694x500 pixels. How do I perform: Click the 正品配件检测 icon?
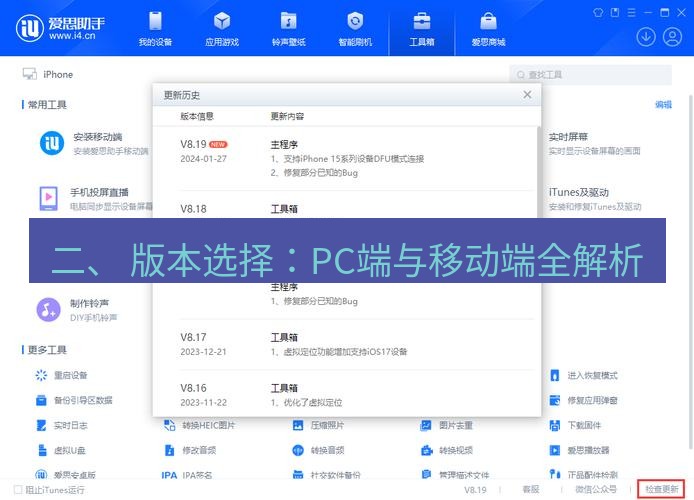point(555,474)
